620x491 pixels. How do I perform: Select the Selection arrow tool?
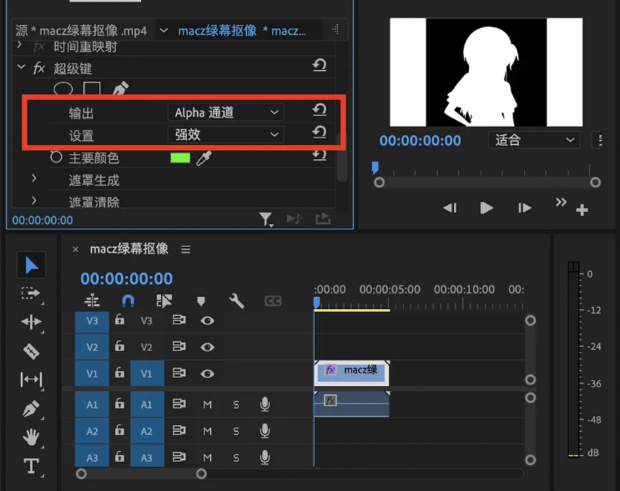pos(31,265)
